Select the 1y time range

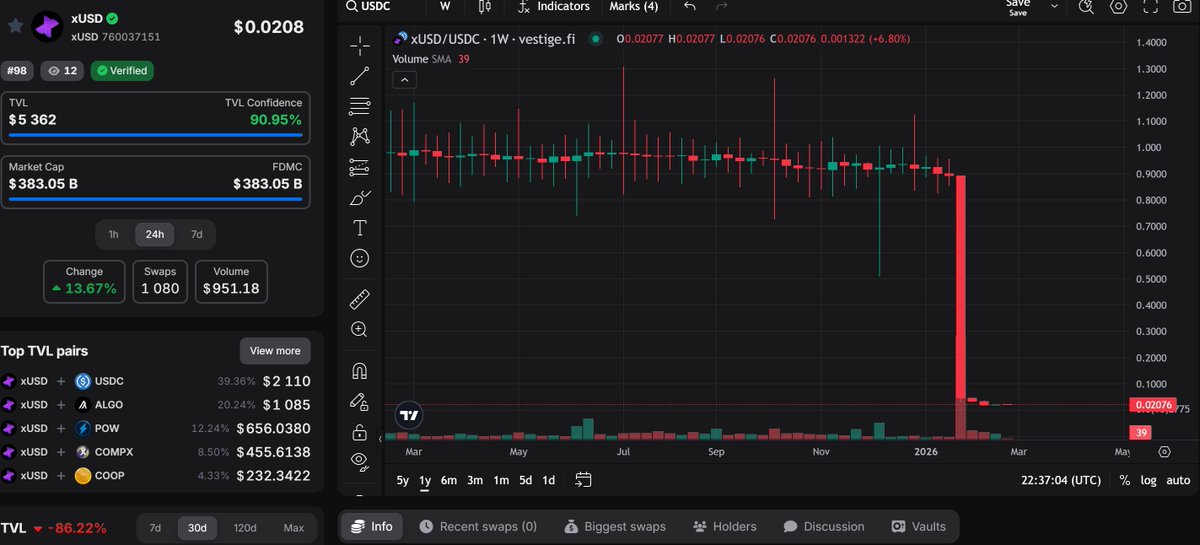[425, 480]
